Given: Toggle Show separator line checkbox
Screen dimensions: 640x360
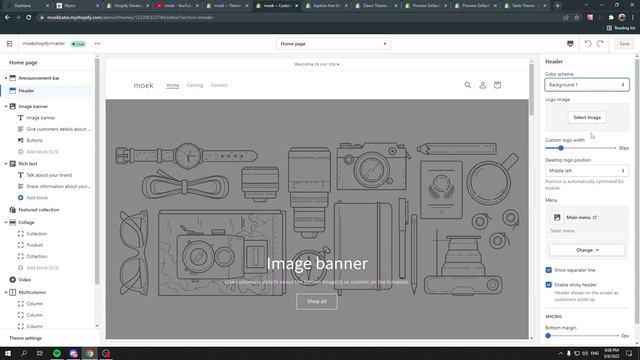Looking at the screenshot, I should (549, 270).
